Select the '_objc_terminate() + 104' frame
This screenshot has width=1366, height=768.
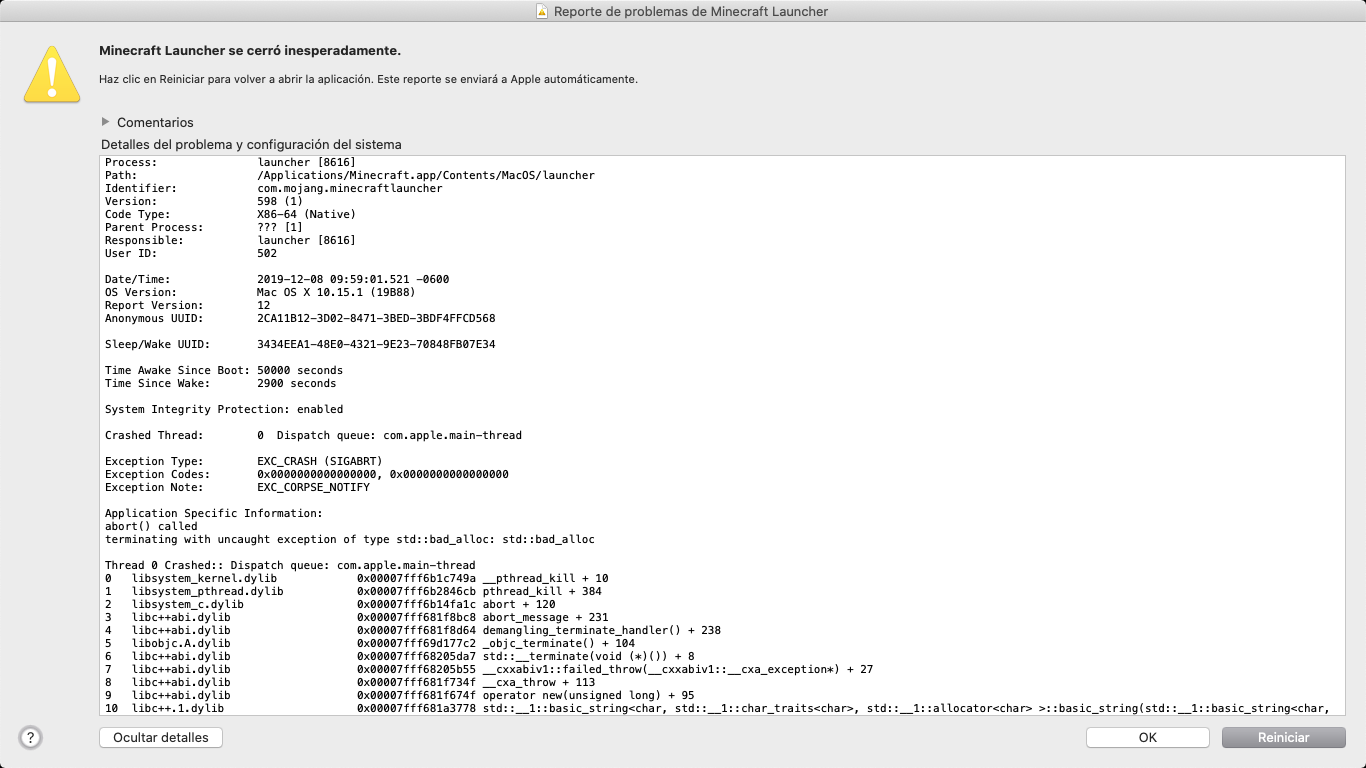click(x=370, y=643)
